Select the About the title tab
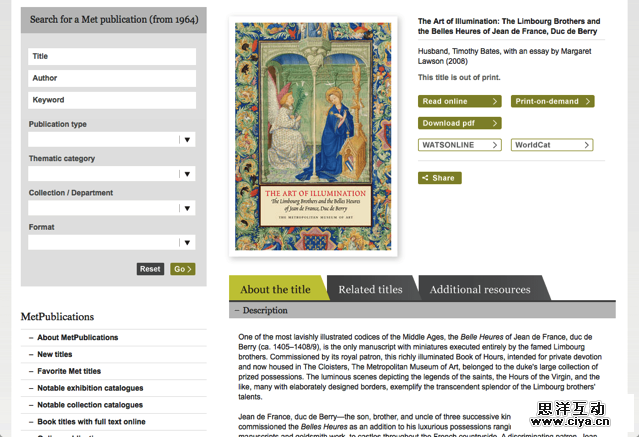 (x=275, y=289)
